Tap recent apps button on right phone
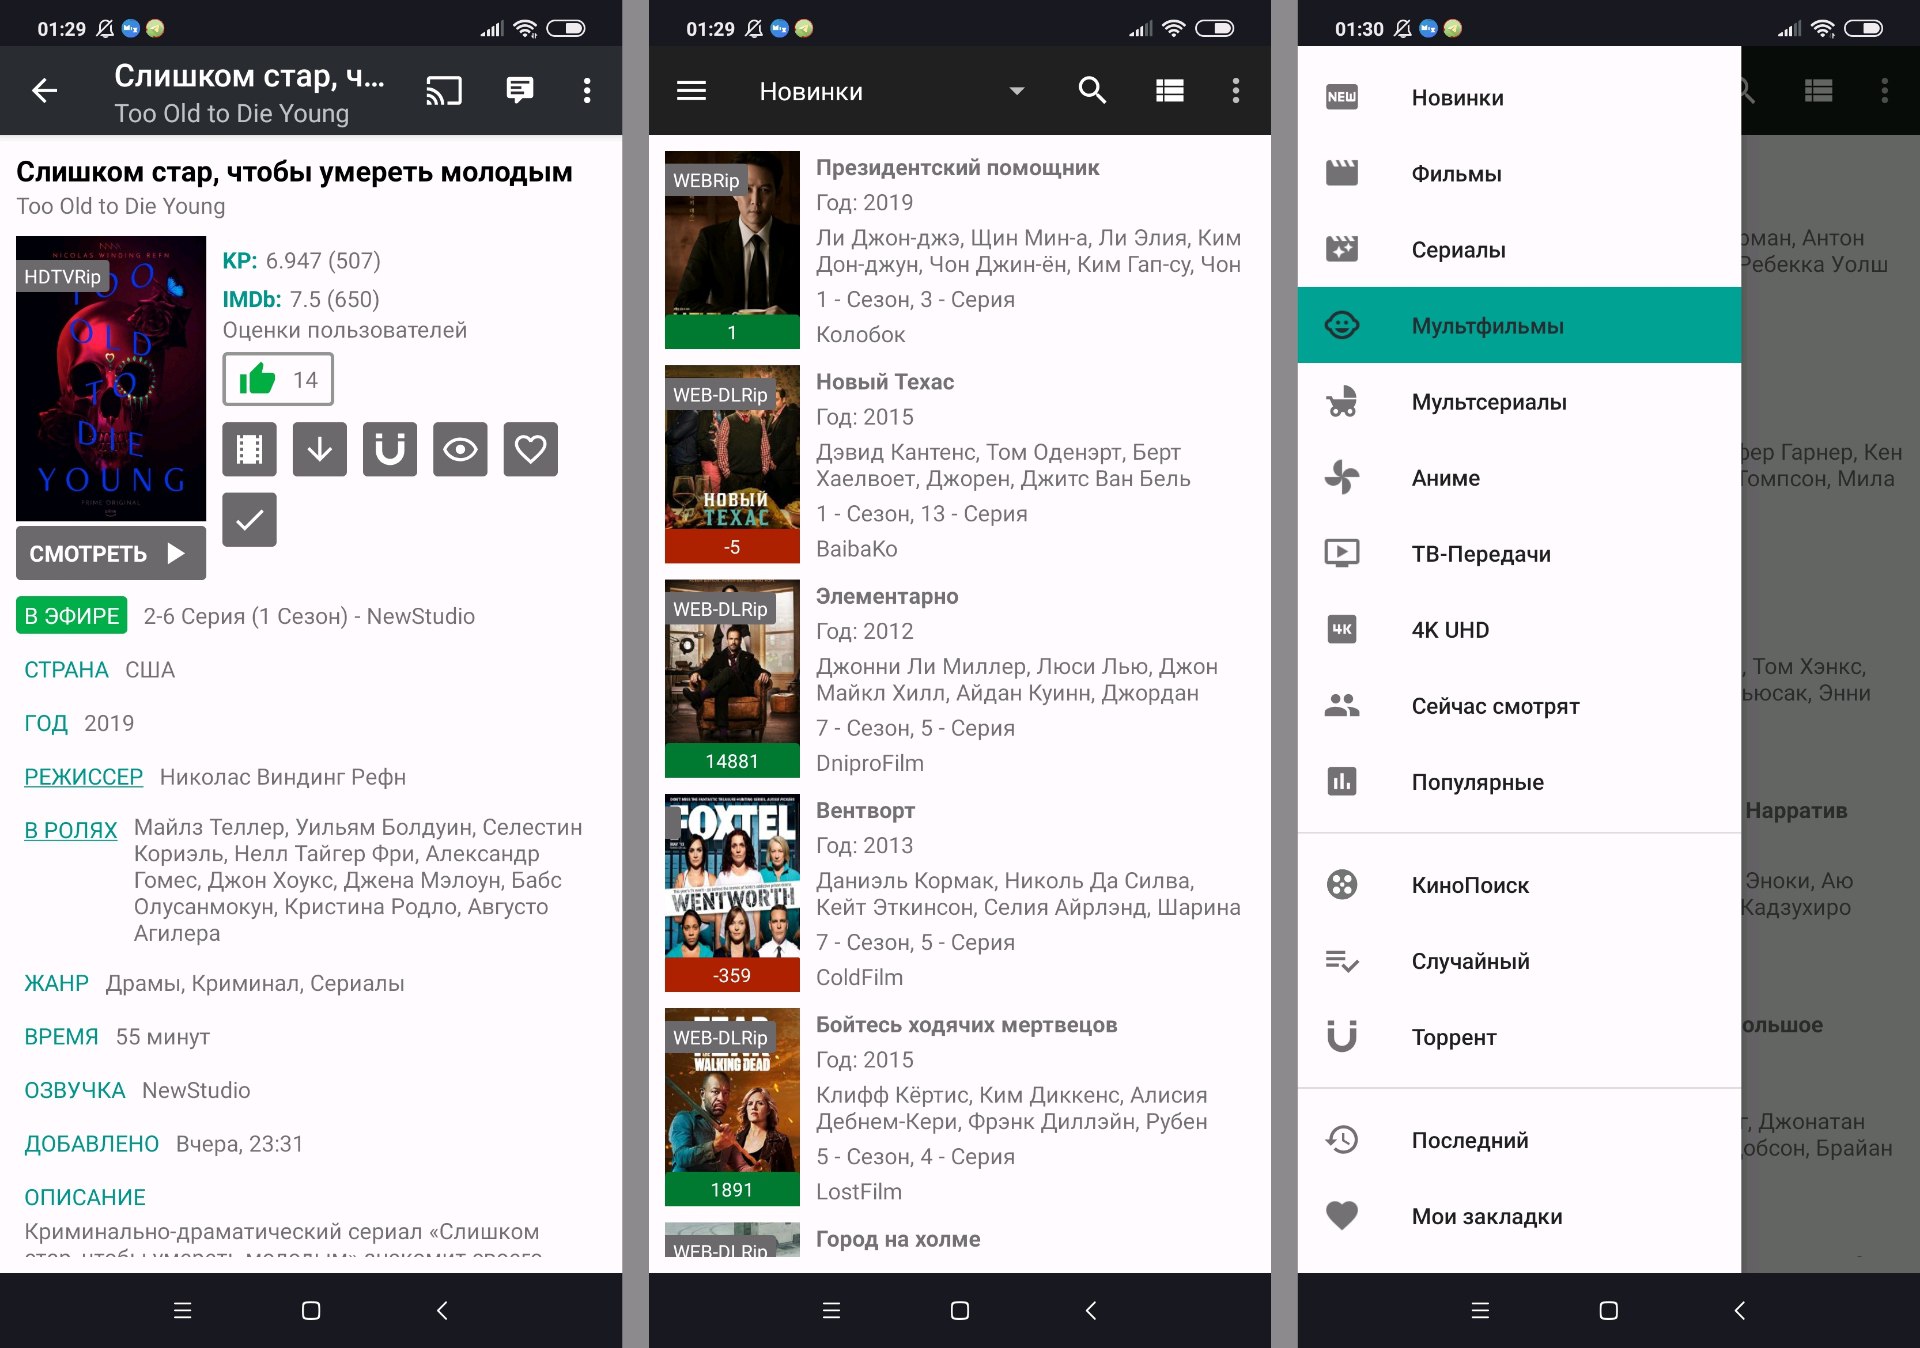Image resolution: width=1920 pixels, height=1348 pixels. pos(1480,1310)
